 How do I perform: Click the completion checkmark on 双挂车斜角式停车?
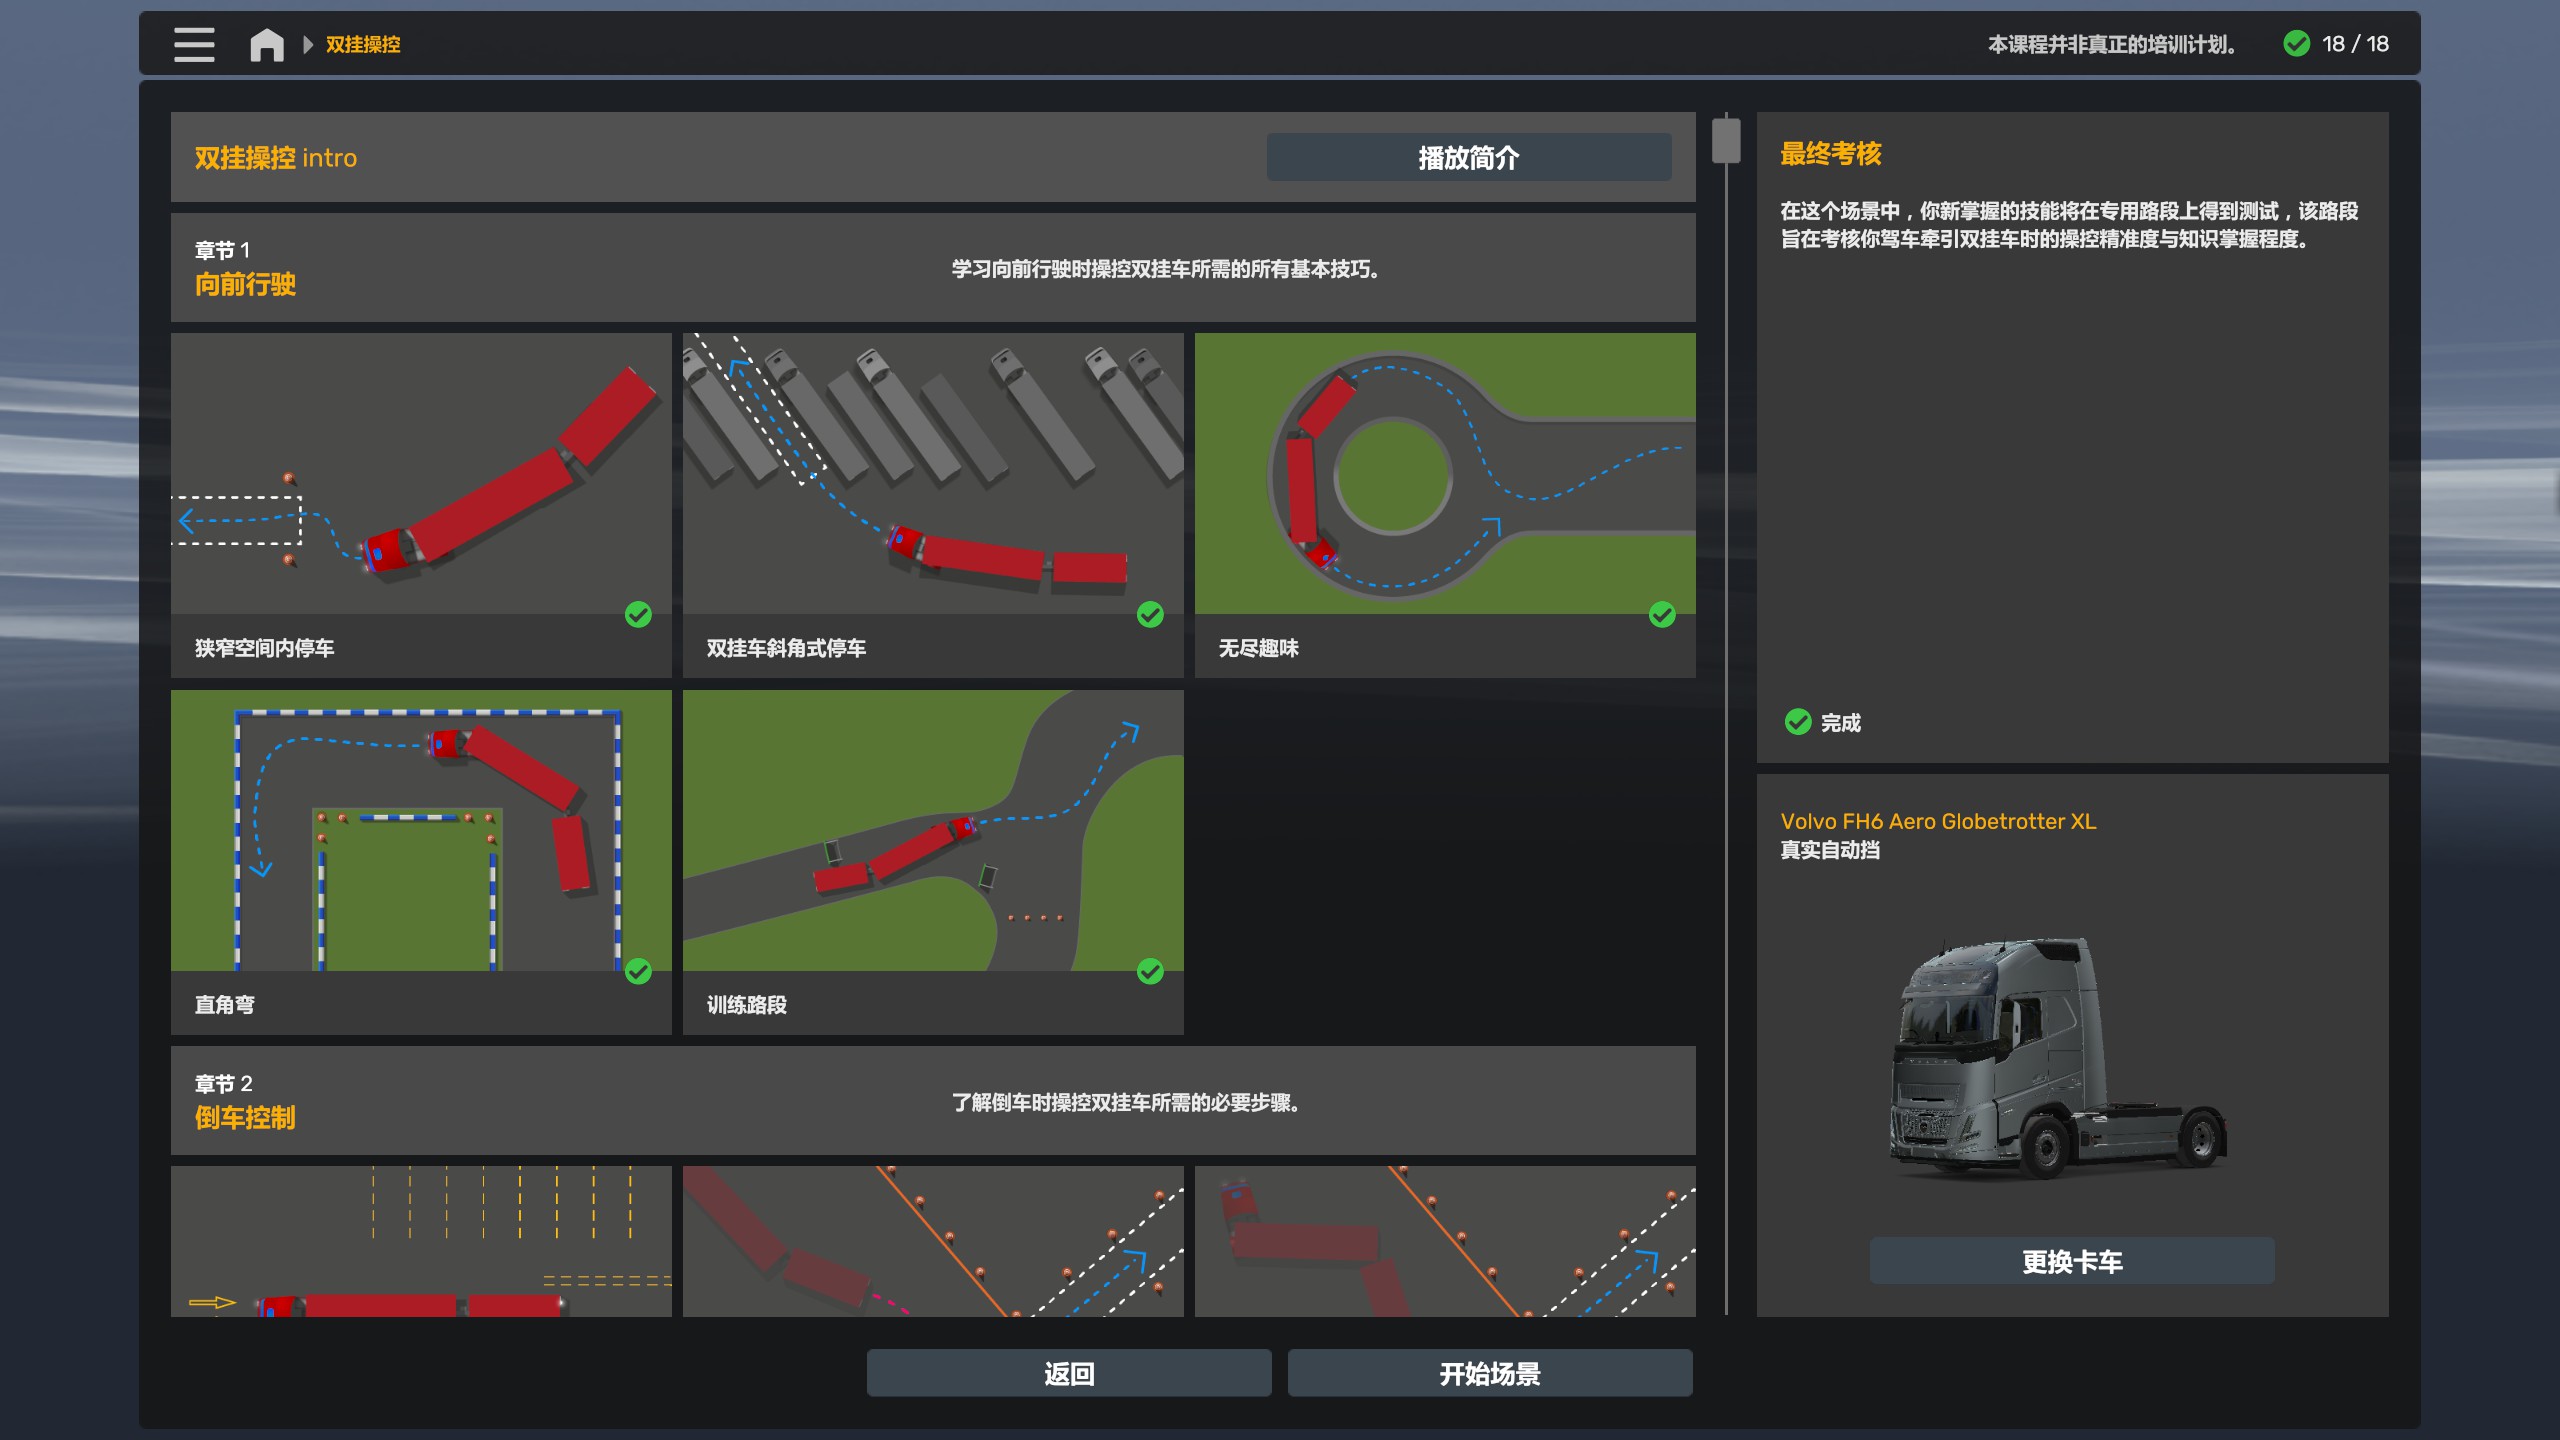point(1150,614)
